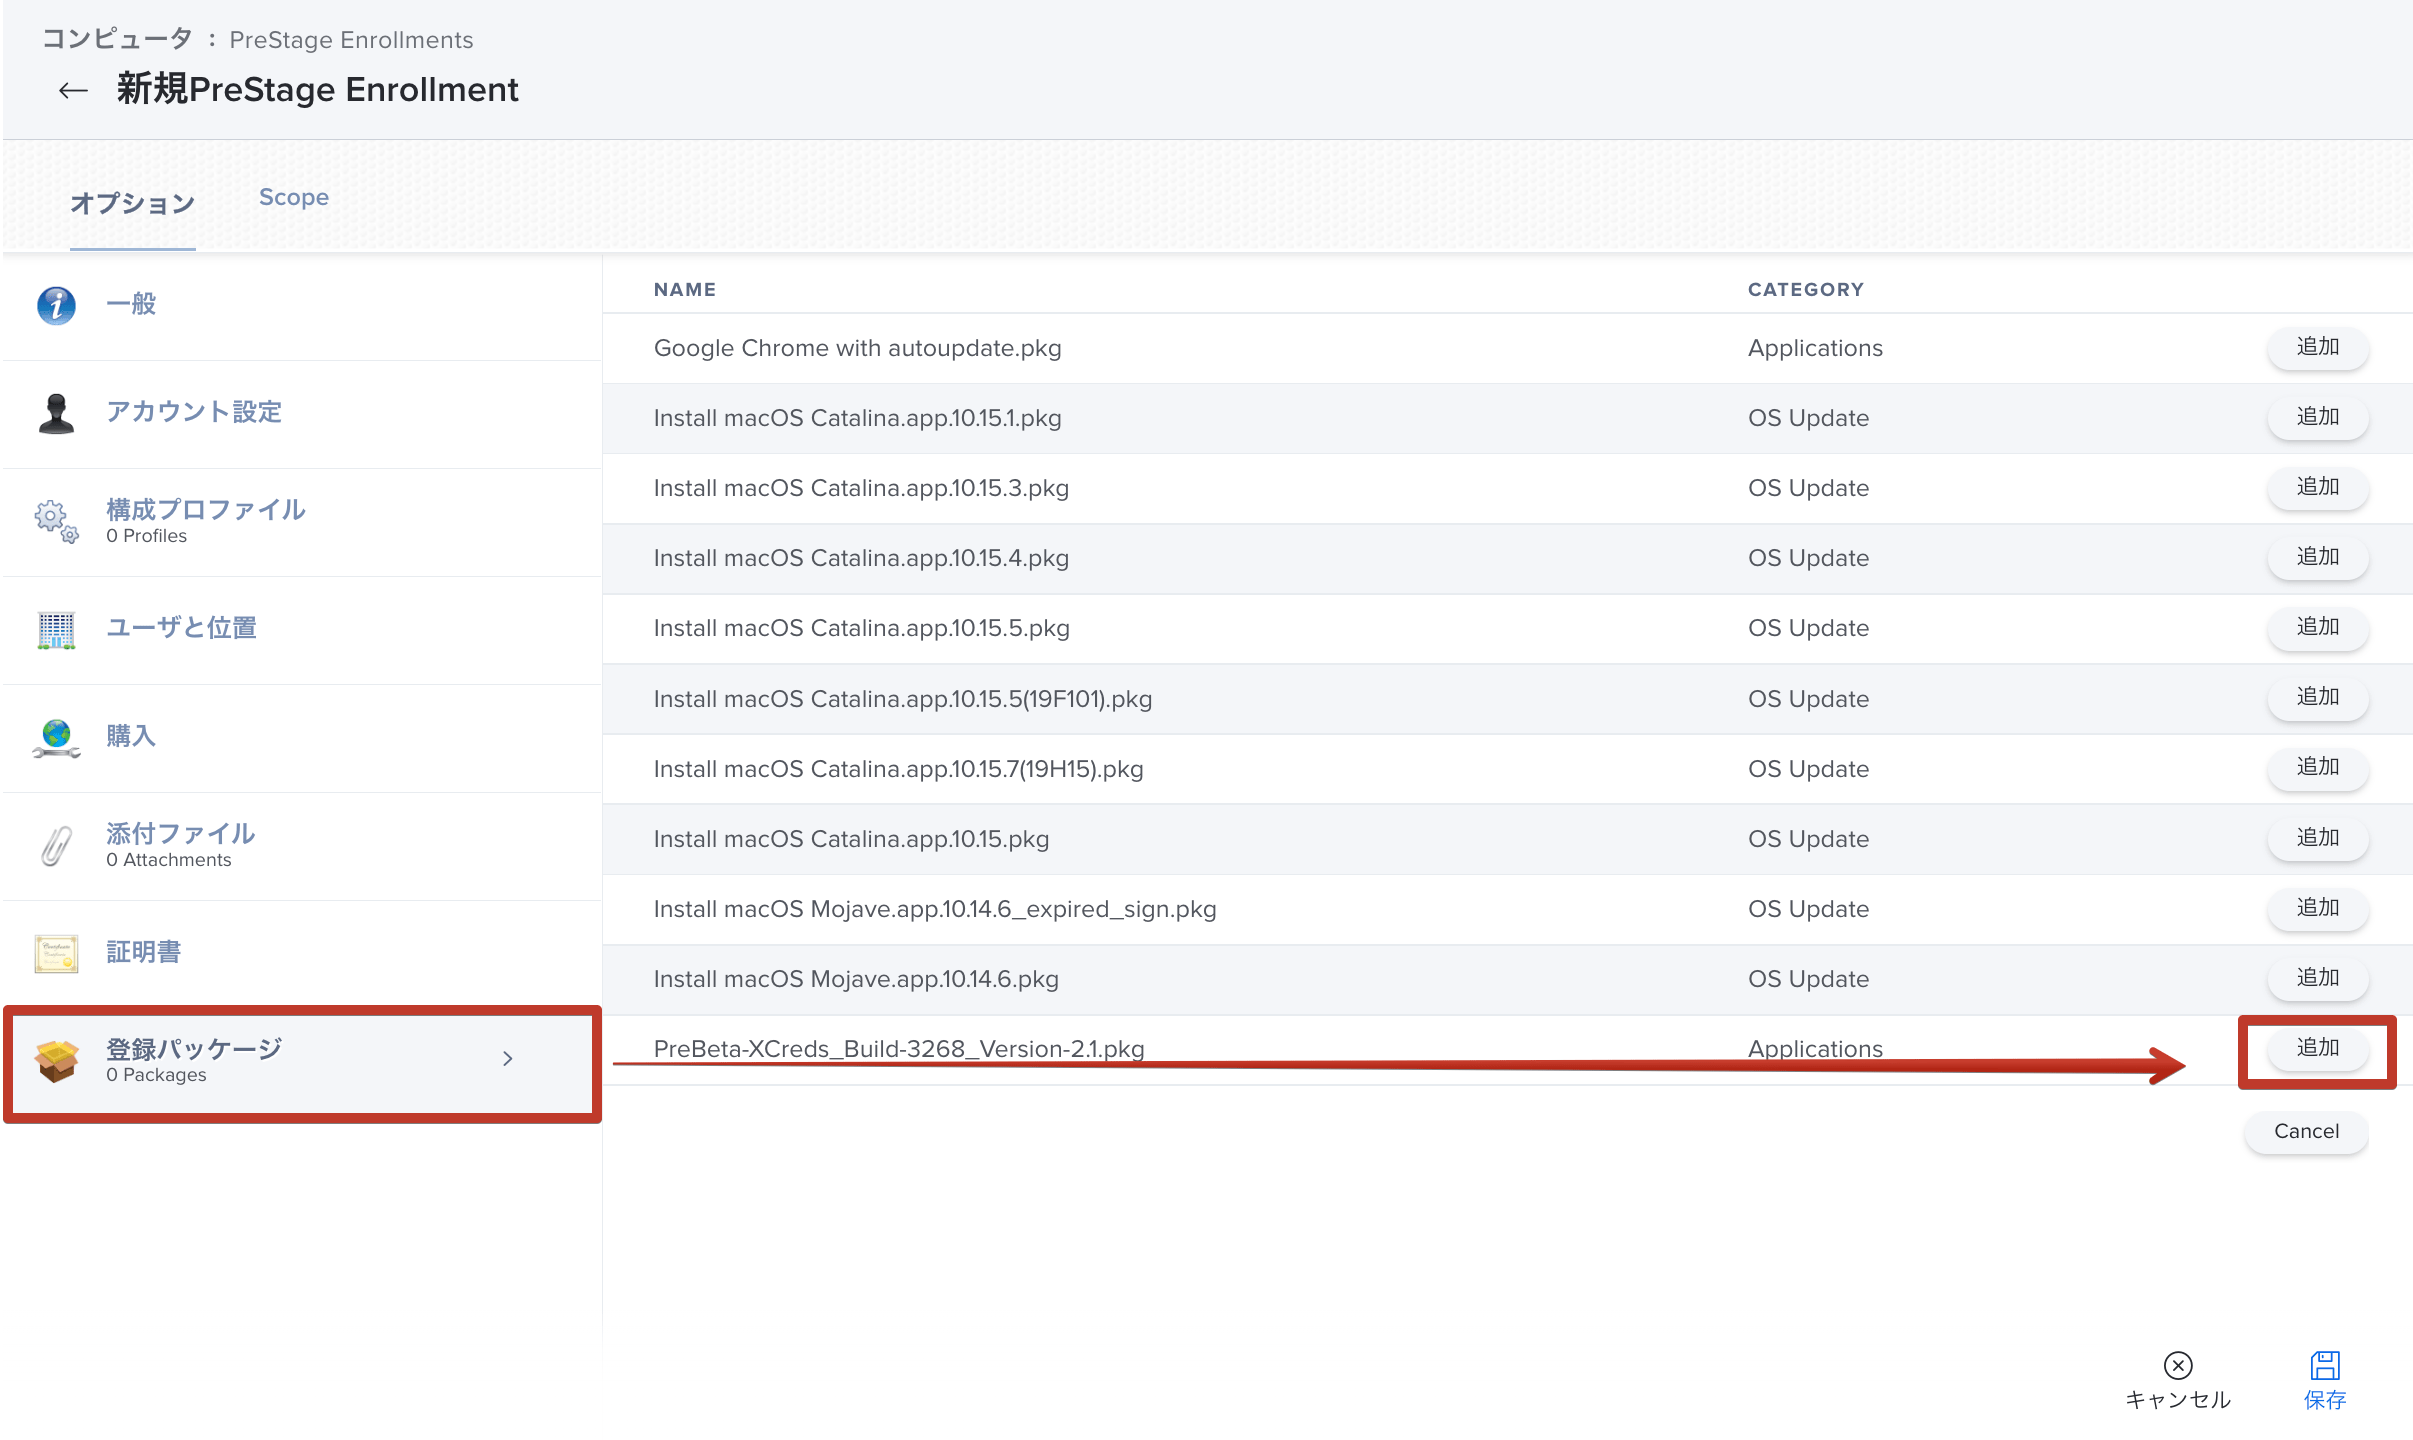
Task: Open the 一般 section
Action: point(302,306)
